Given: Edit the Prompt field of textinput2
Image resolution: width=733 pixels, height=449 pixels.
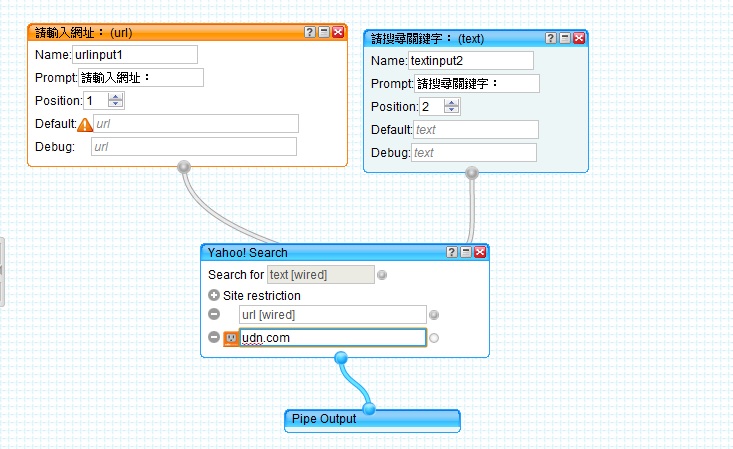Looking at the screenshot, I should (x=477, y=83).
